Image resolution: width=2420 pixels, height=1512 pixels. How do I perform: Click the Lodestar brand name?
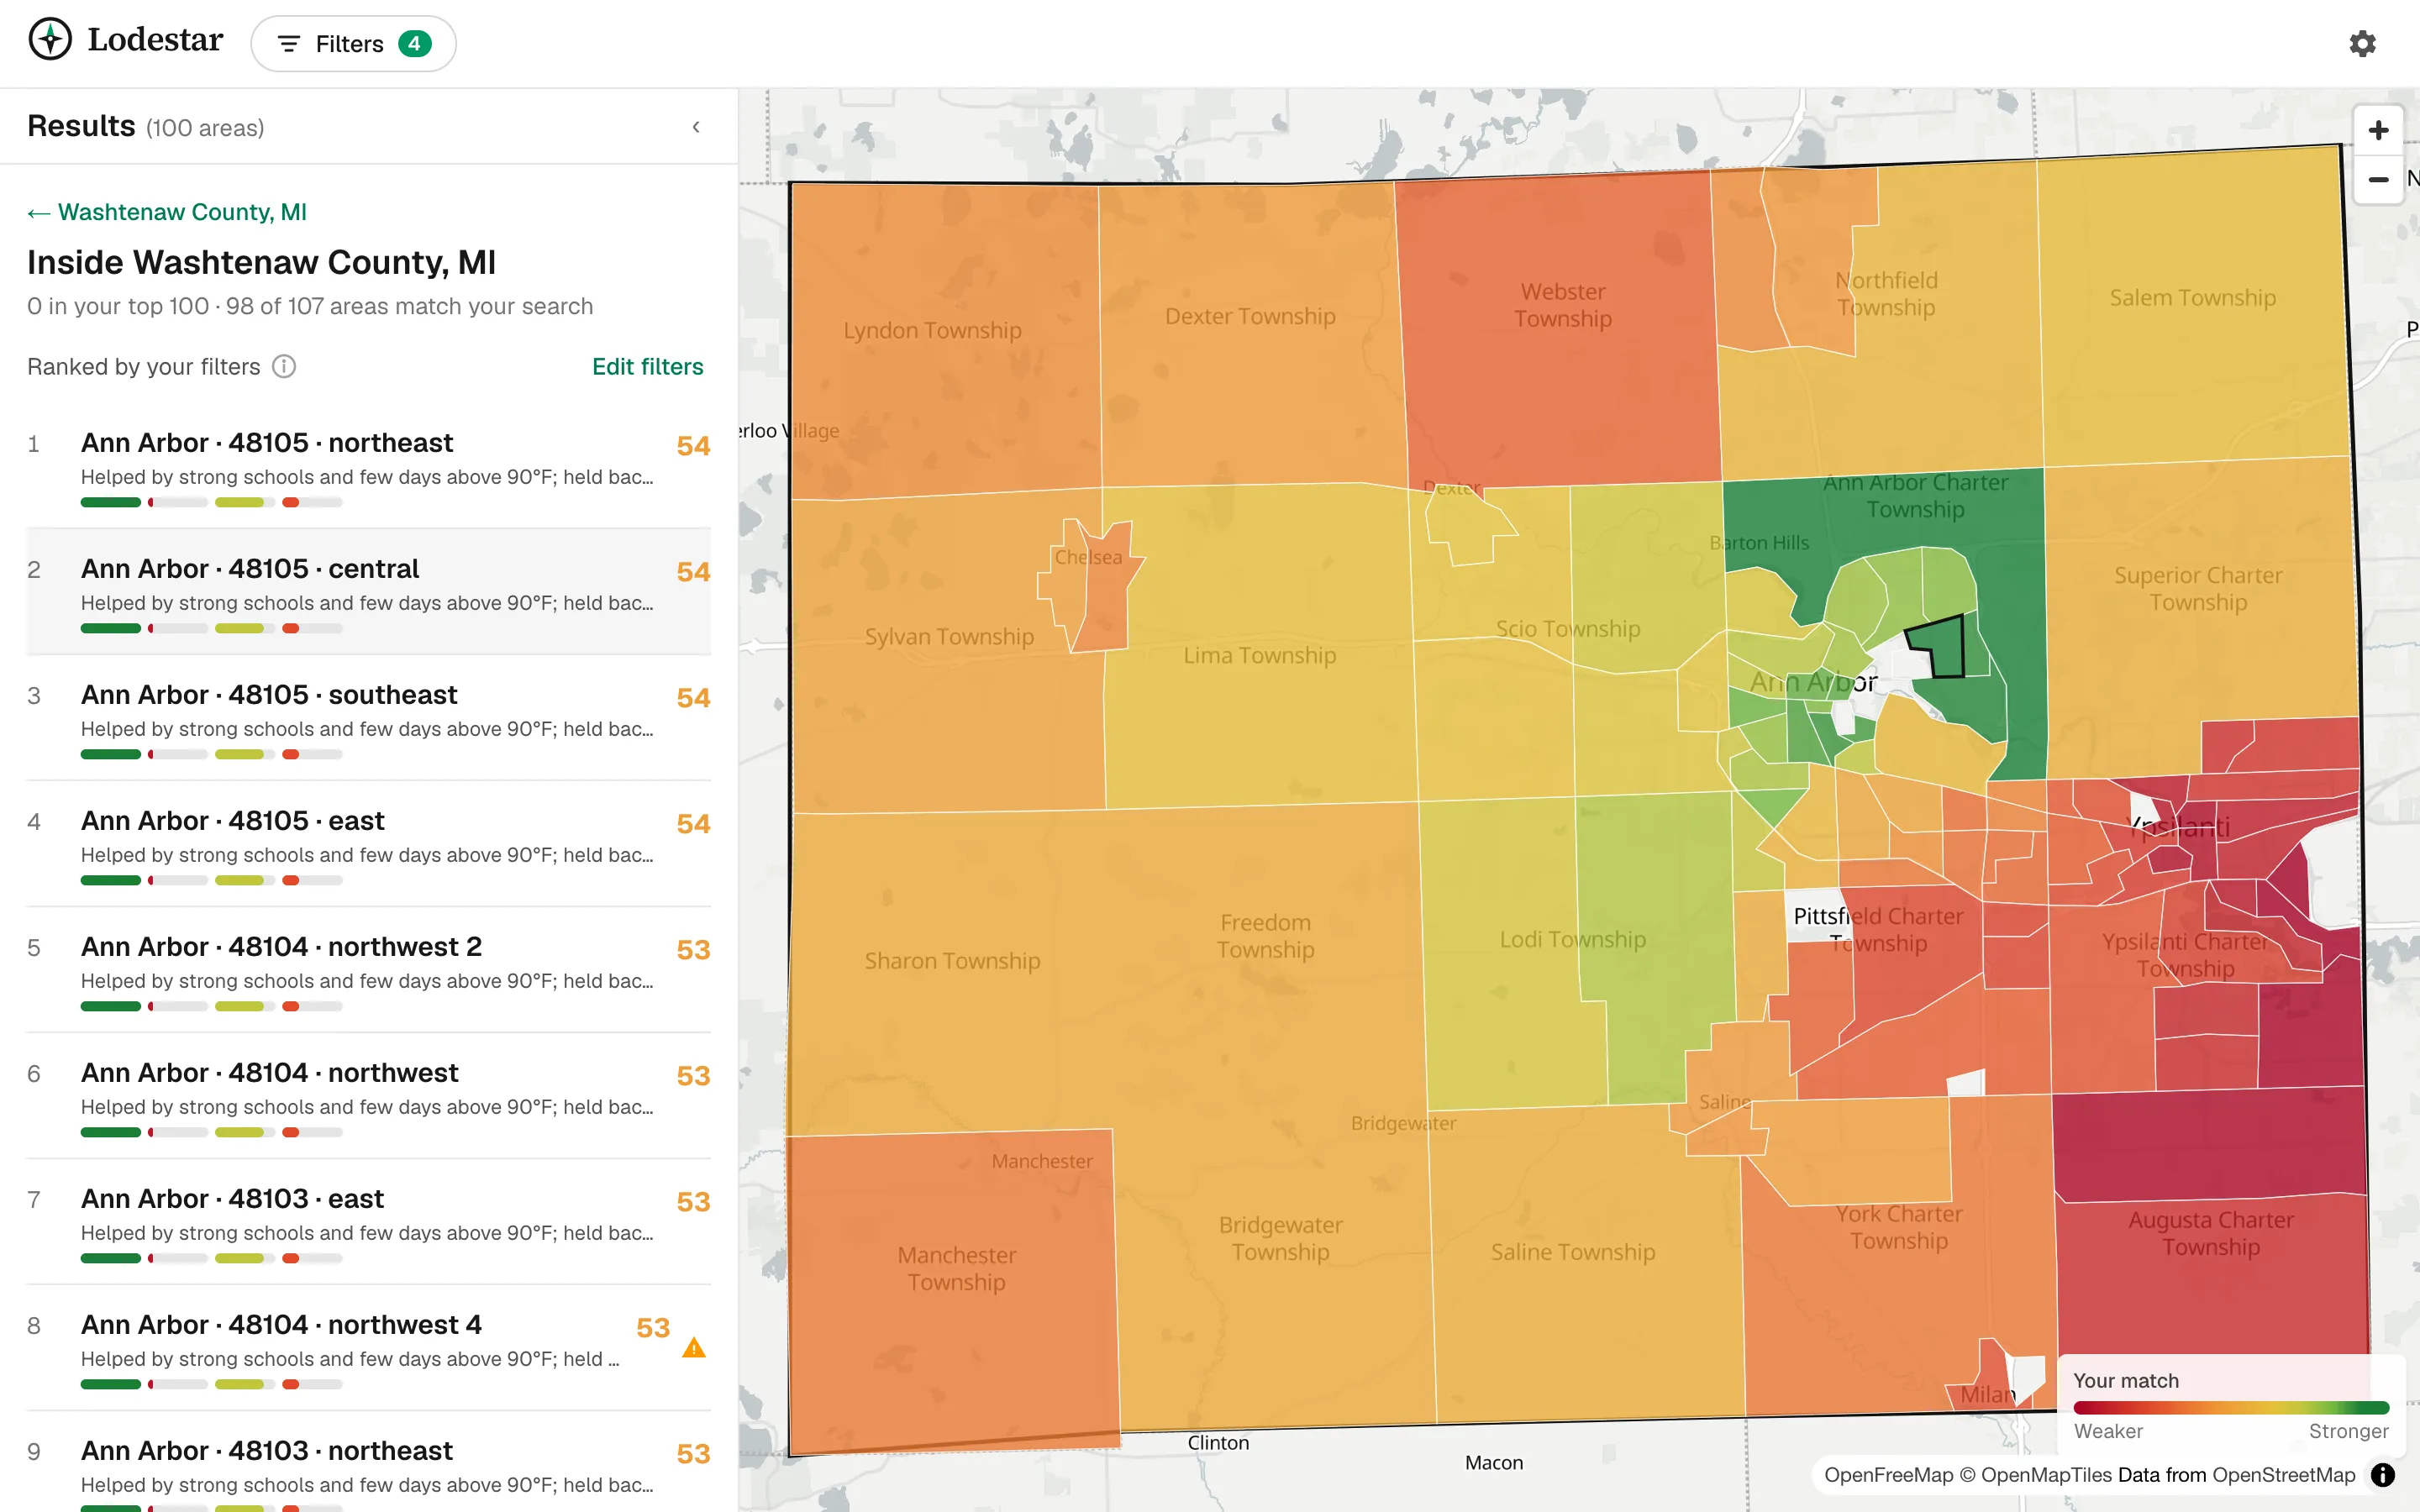[x=155, y=40]
